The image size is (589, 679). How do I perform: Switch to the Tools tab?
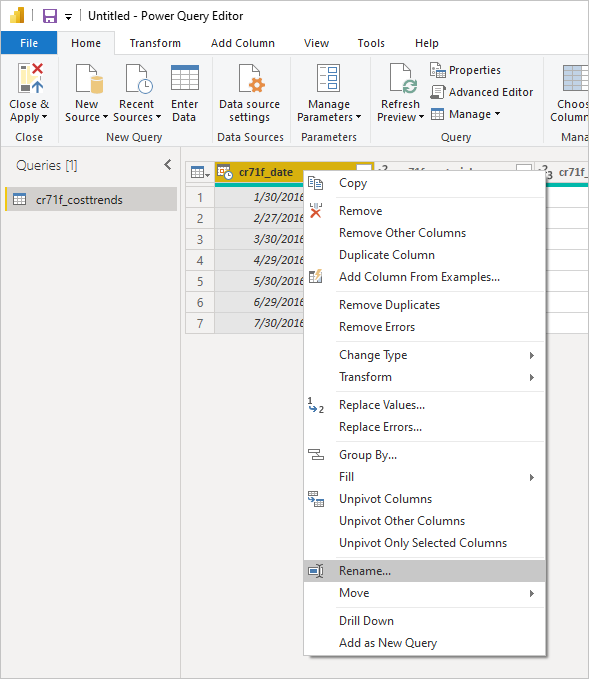tap(371, 43)
